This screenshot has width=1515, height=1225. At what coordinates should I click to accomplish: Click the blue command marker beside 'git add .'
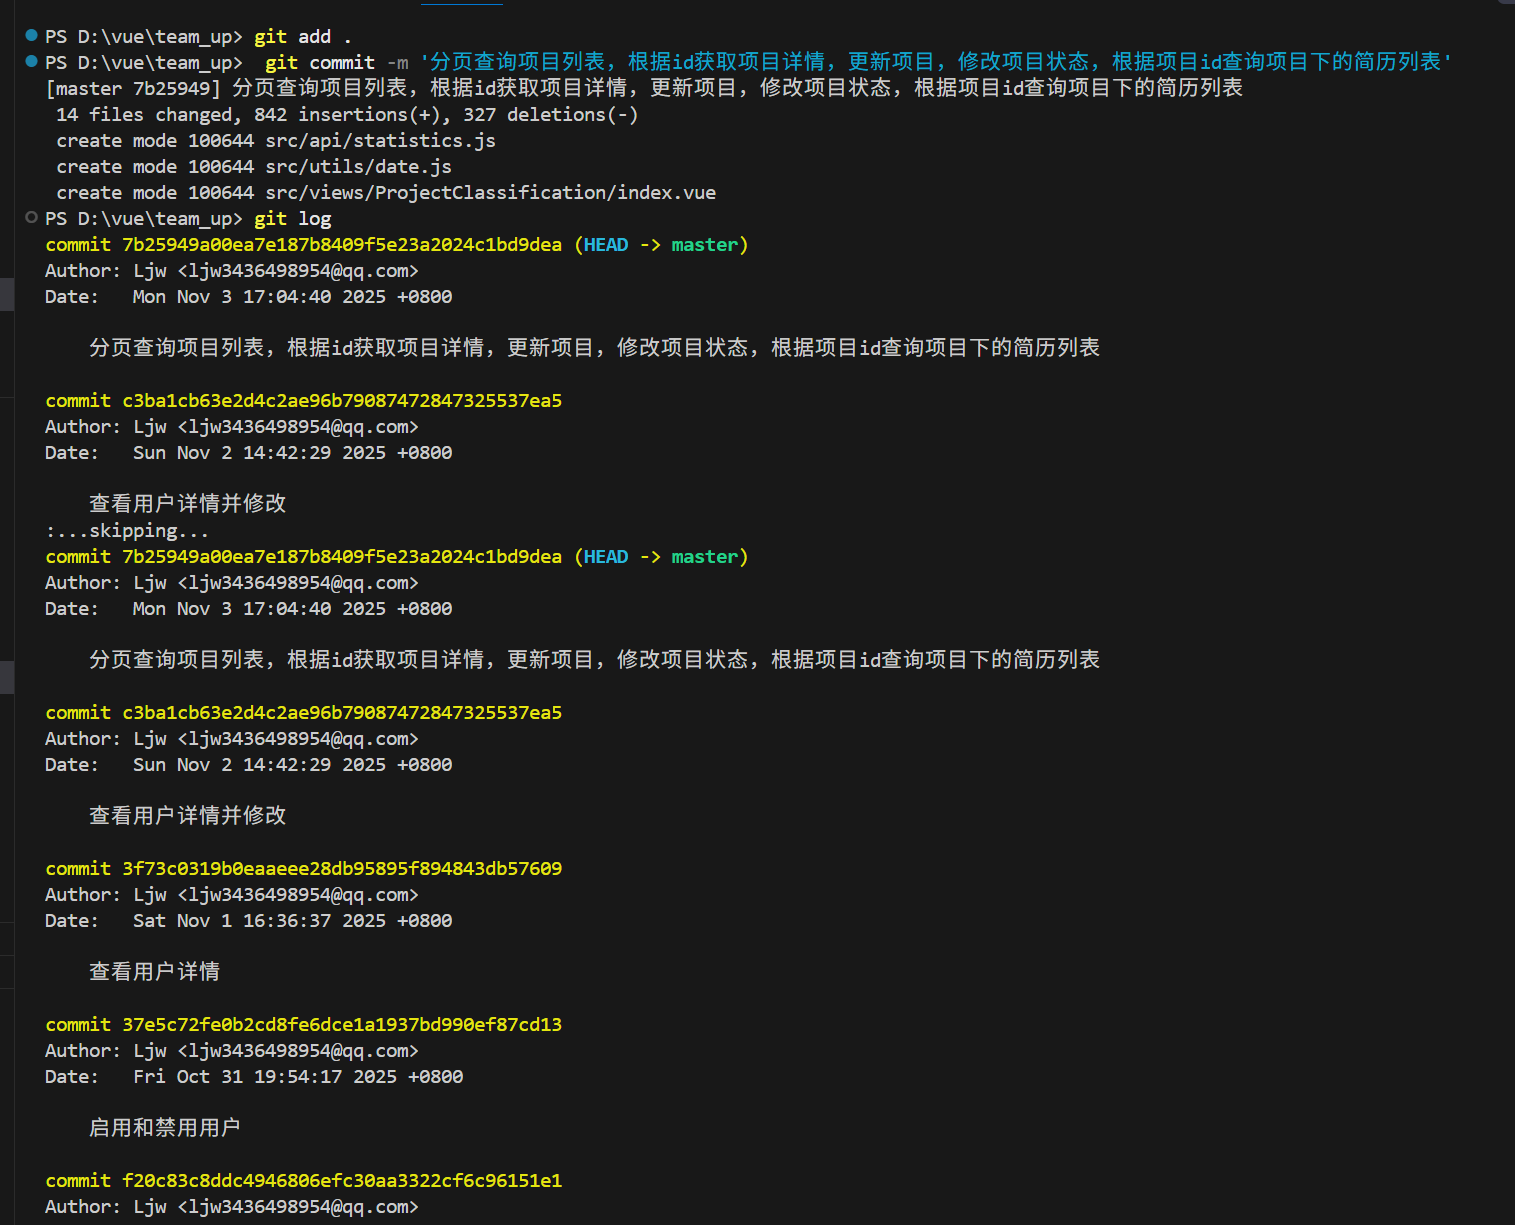click(31, 36)
